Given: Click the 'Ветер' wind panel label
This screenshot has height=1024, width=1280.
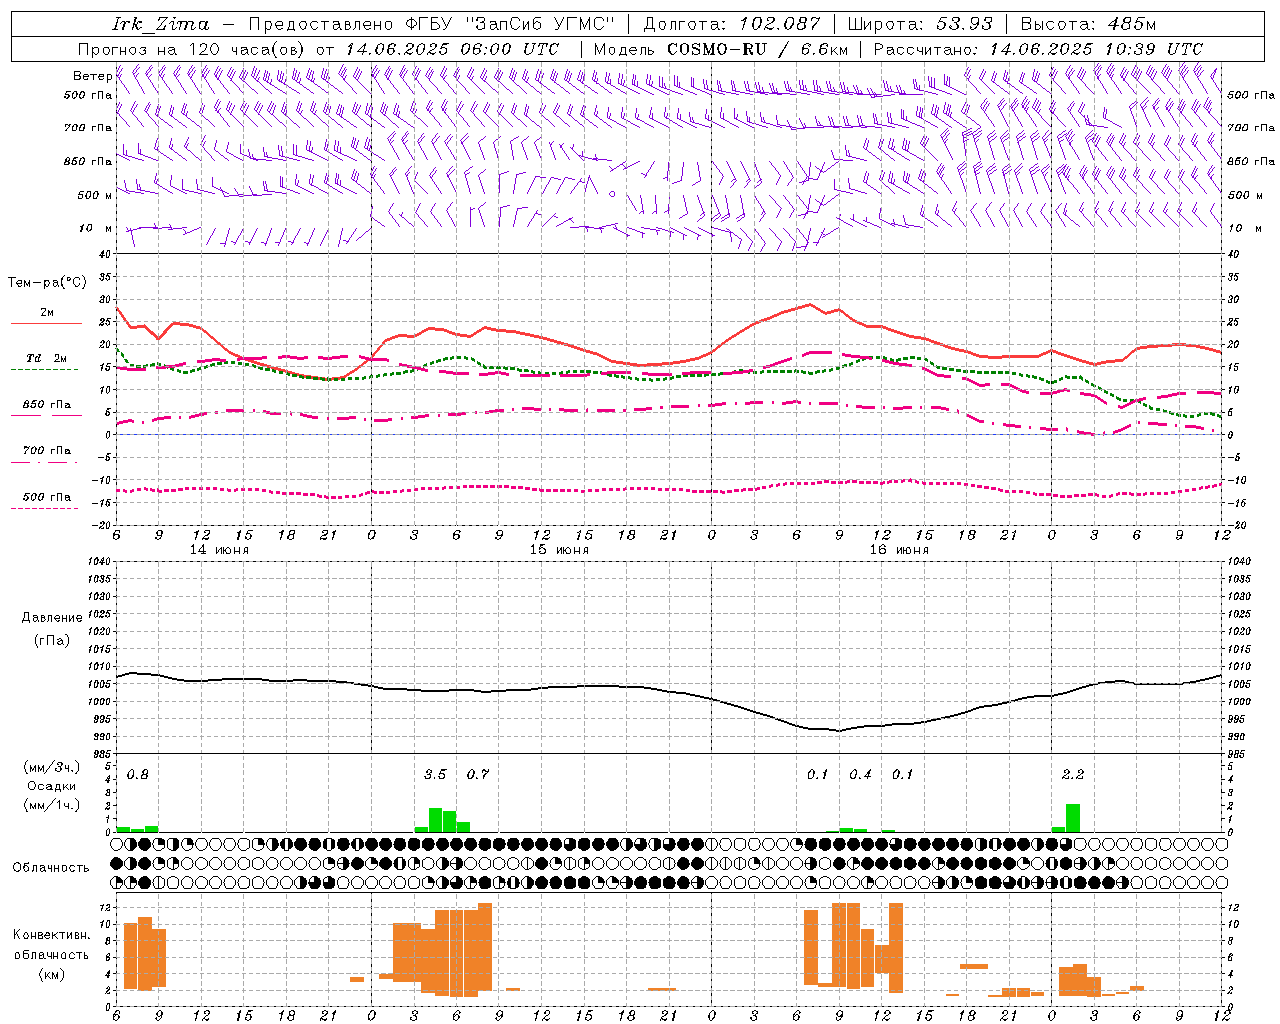Looking at the screenshot, I should tap(92, 76).
